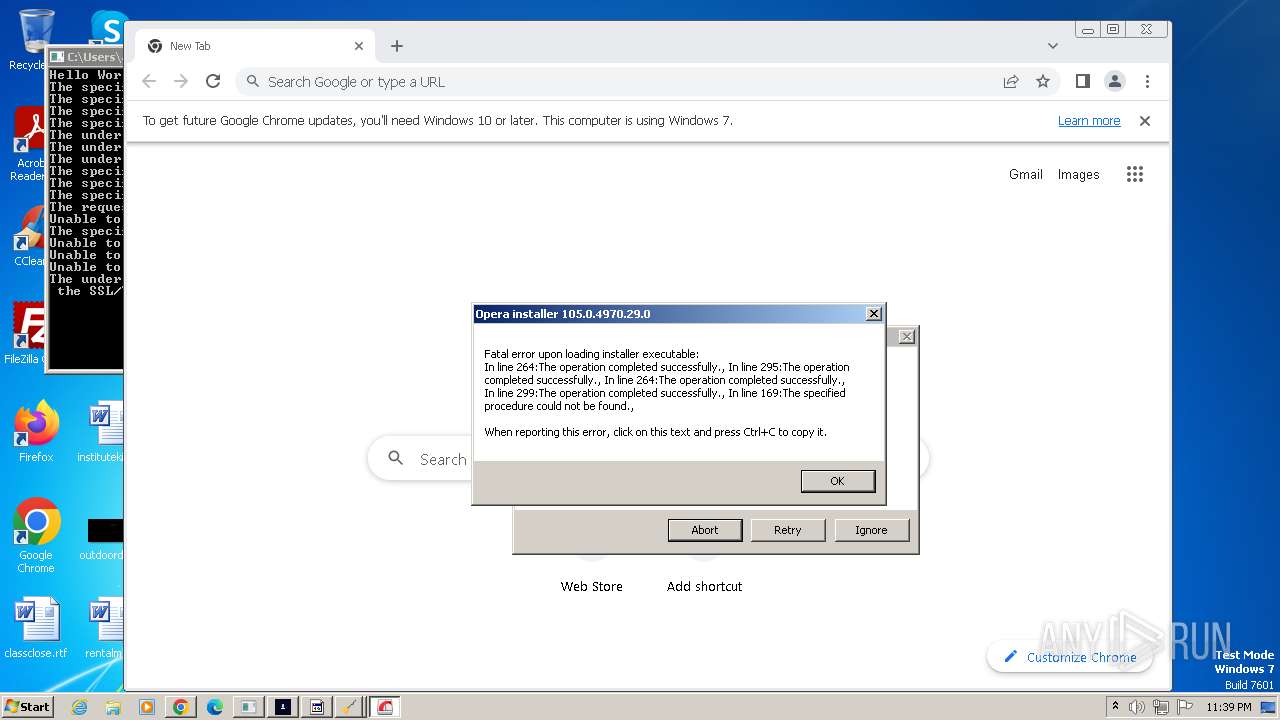Launch Internet Explorer from the taskbar

point(79,707)
